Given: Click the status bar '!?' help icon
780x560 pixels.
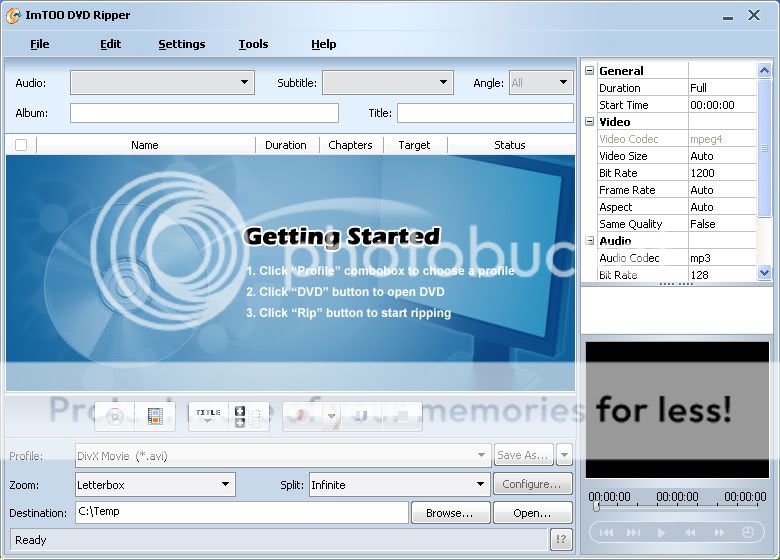Looking at the screenshot, I should [561, 540].
